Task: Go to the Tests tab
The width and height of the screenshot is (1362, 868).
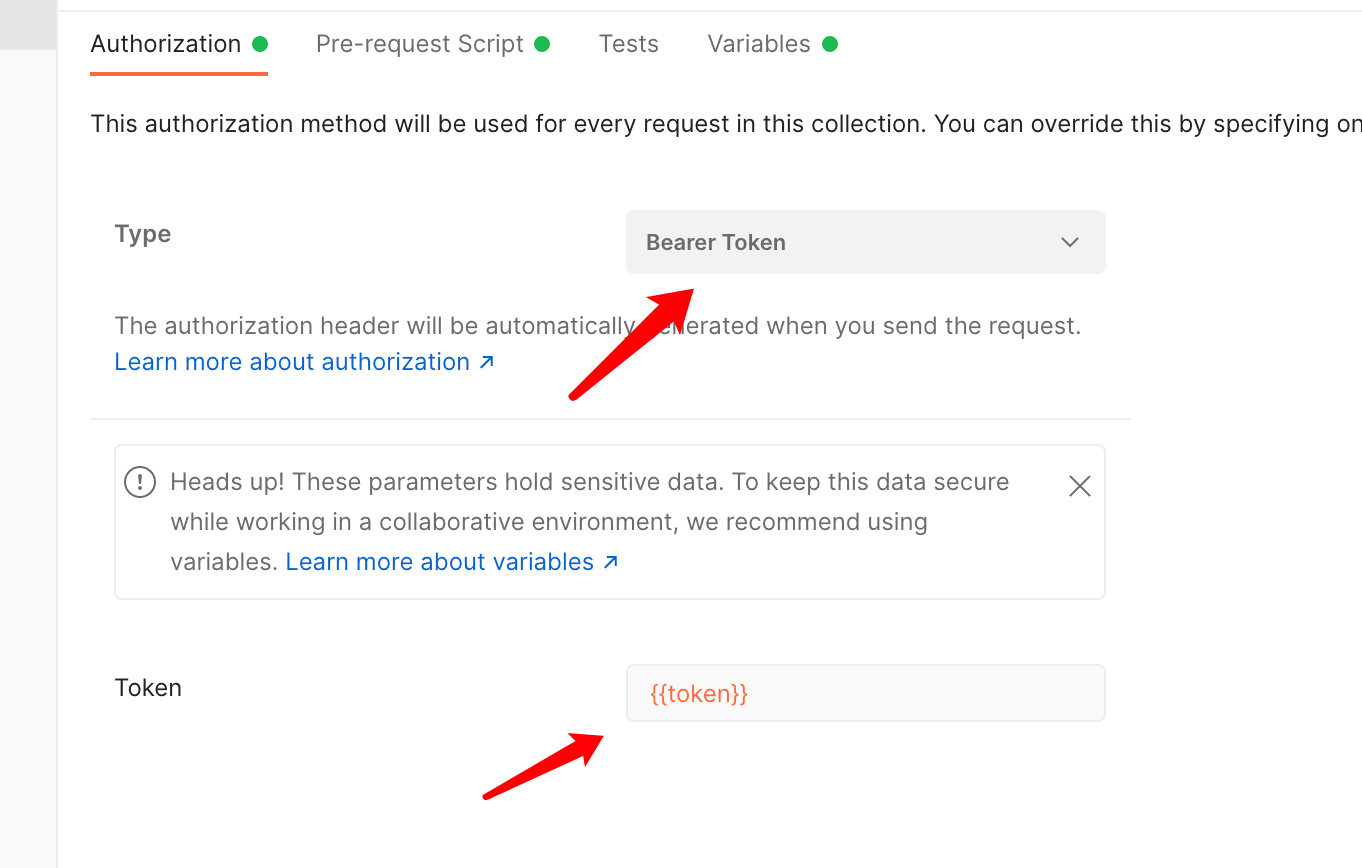Action: [628, 44]
